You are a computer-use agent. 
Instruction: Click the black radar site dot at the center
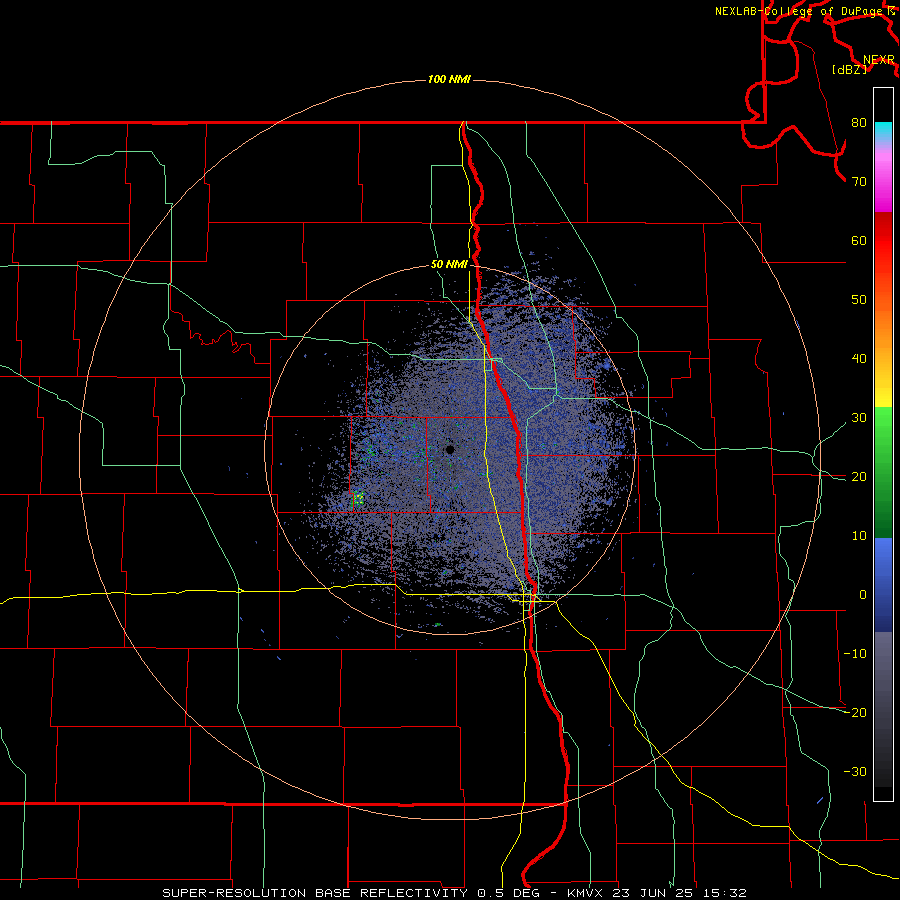pyautogui.click(x=450, y=449)
